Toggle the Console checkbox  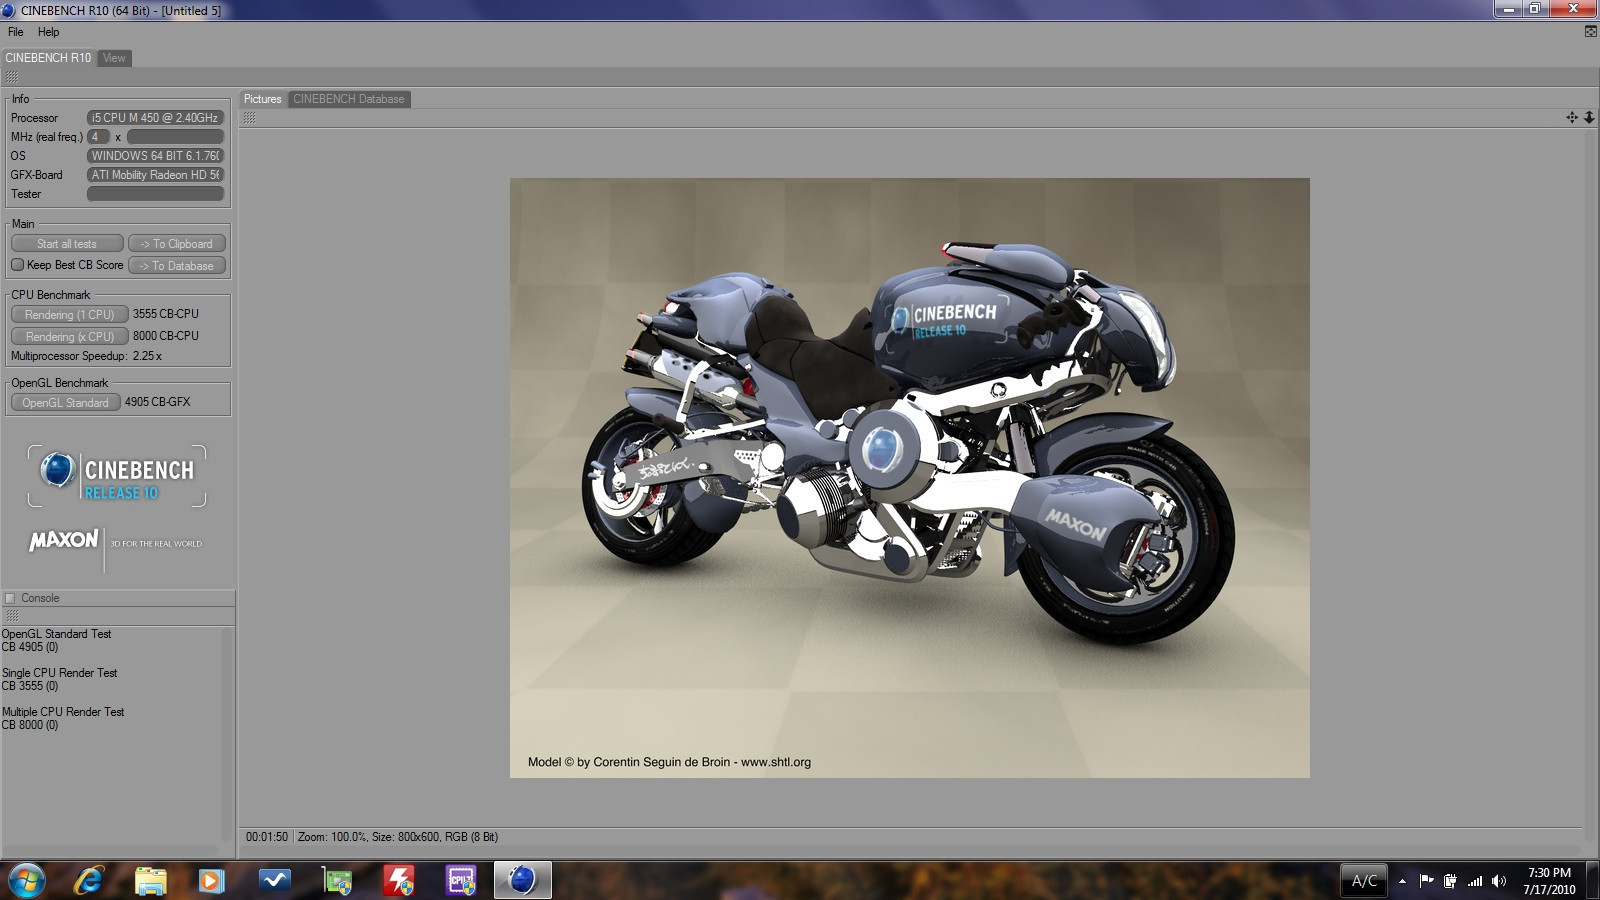(11, 598)
